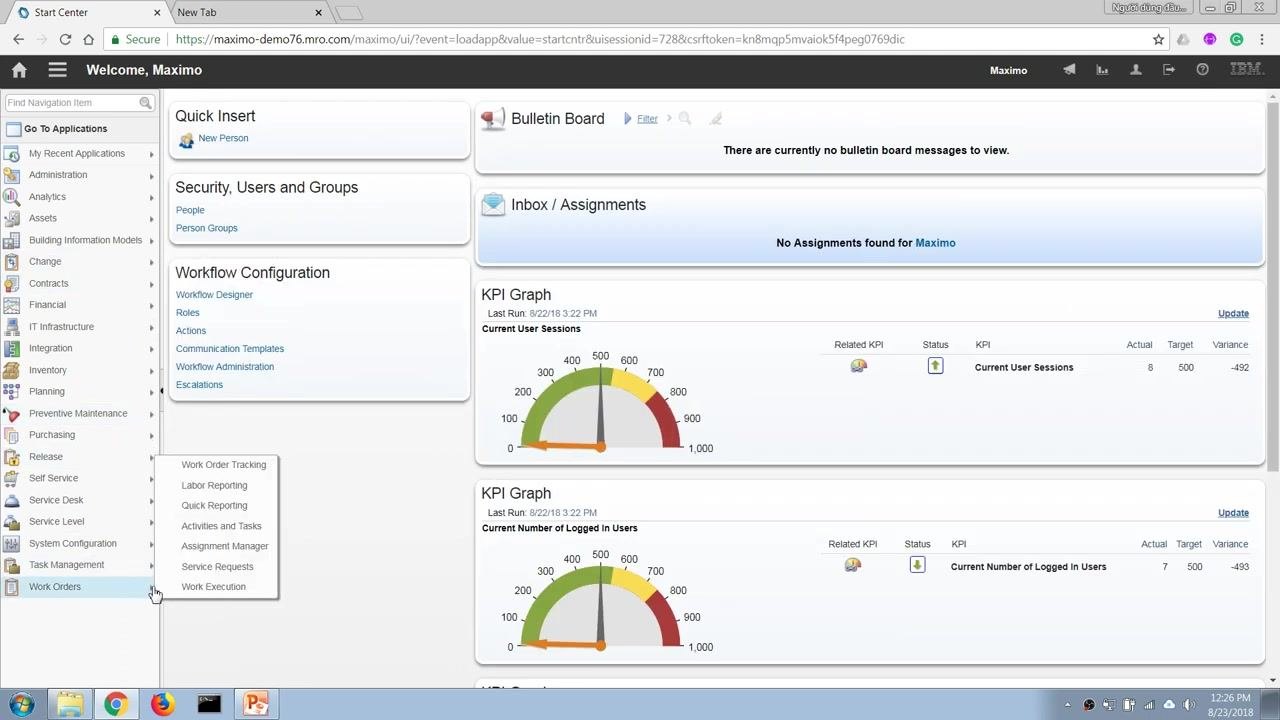Viewport: 1280px width, 720px height.
Task: Open the hamburger navigation menu icon
Action: [57, 70]
